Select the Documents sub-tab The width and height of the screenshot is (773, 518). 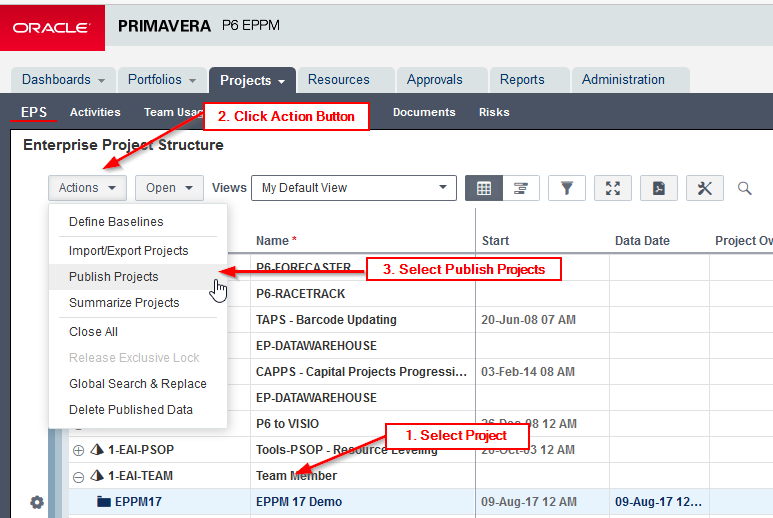click(424, 112)
